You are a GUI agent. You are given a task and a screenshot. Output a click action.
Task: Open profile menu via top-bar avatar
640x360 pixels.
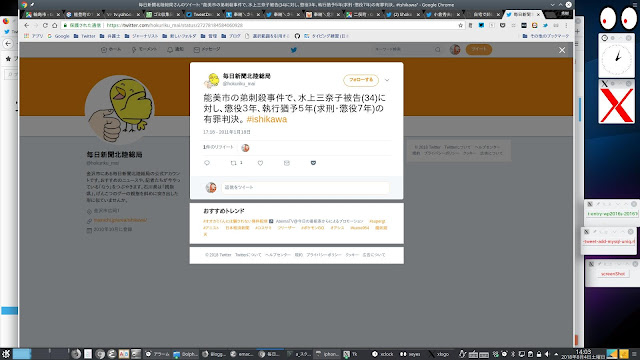click(455, 49)
